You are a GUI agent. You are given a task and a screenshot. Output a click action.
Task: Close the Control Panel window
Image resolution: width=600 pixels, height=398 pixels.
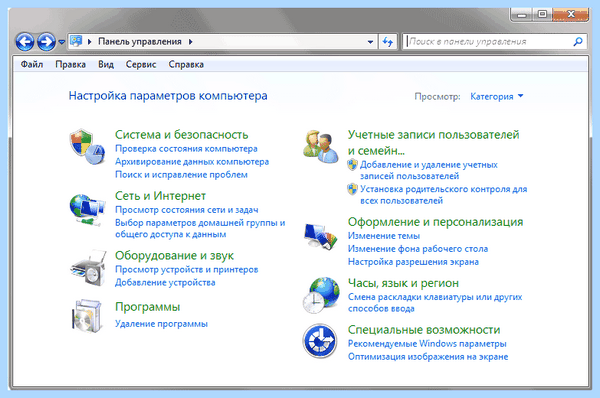coord(570,15)
